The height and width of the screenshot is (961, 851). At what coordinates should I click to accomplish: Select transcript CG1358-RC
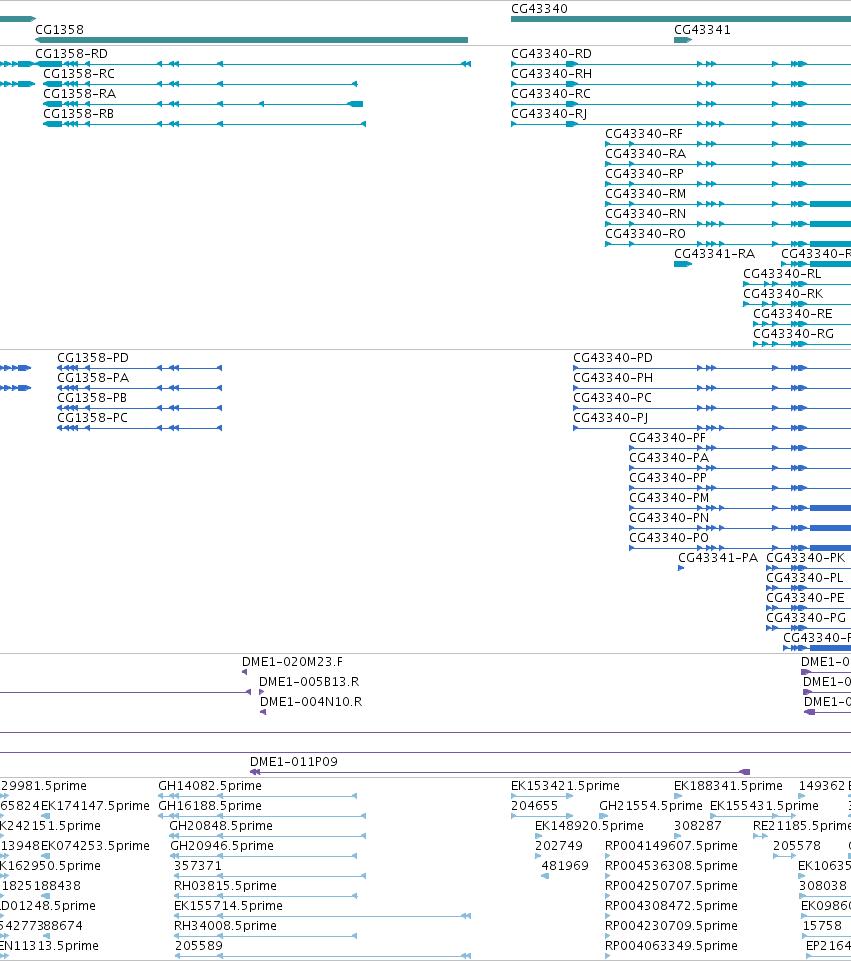[79, 74]
